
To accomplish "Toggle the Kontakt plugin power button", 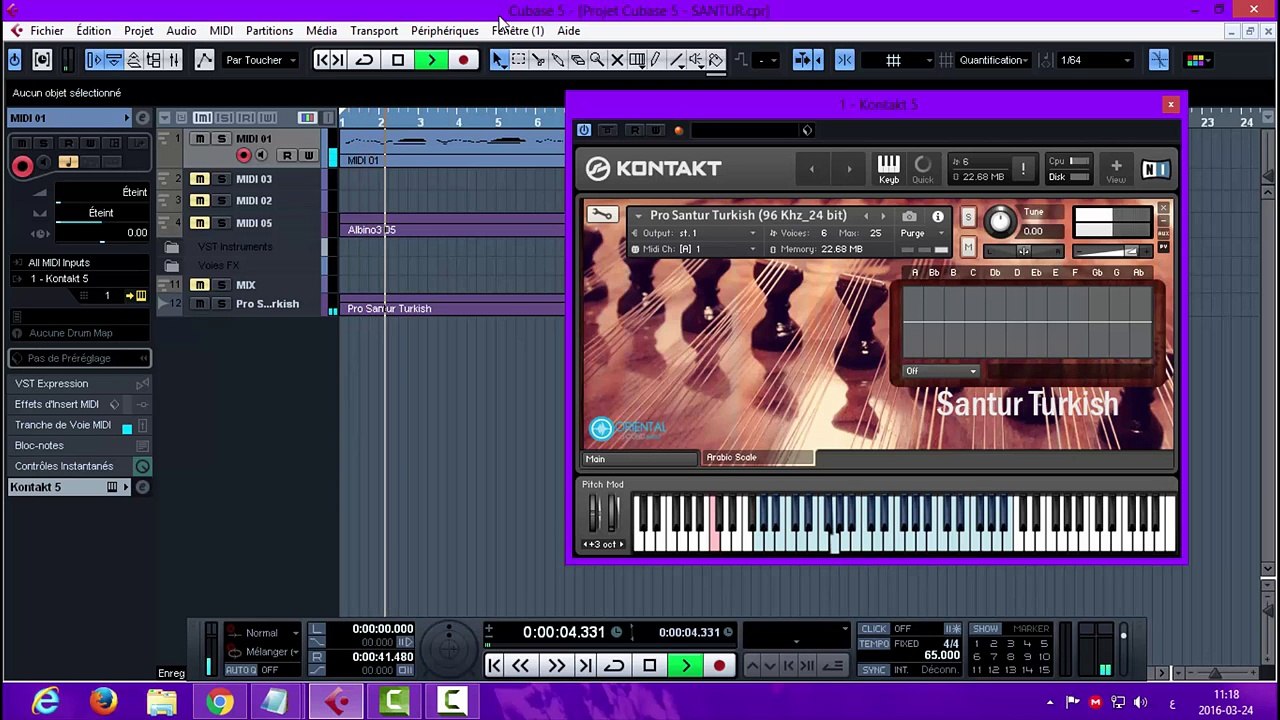I will (x=584, y=130).
